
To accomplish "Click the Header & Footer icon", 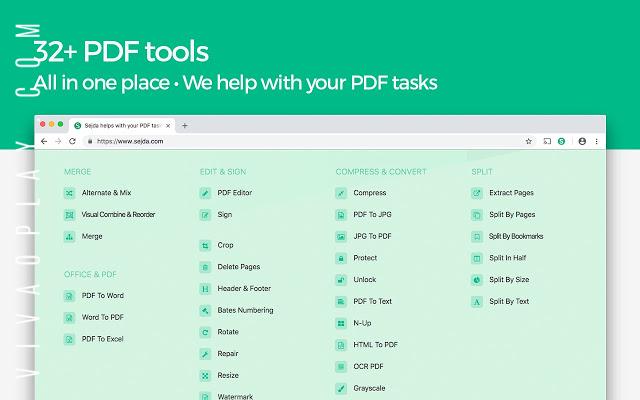I will [x=205, y=289].
